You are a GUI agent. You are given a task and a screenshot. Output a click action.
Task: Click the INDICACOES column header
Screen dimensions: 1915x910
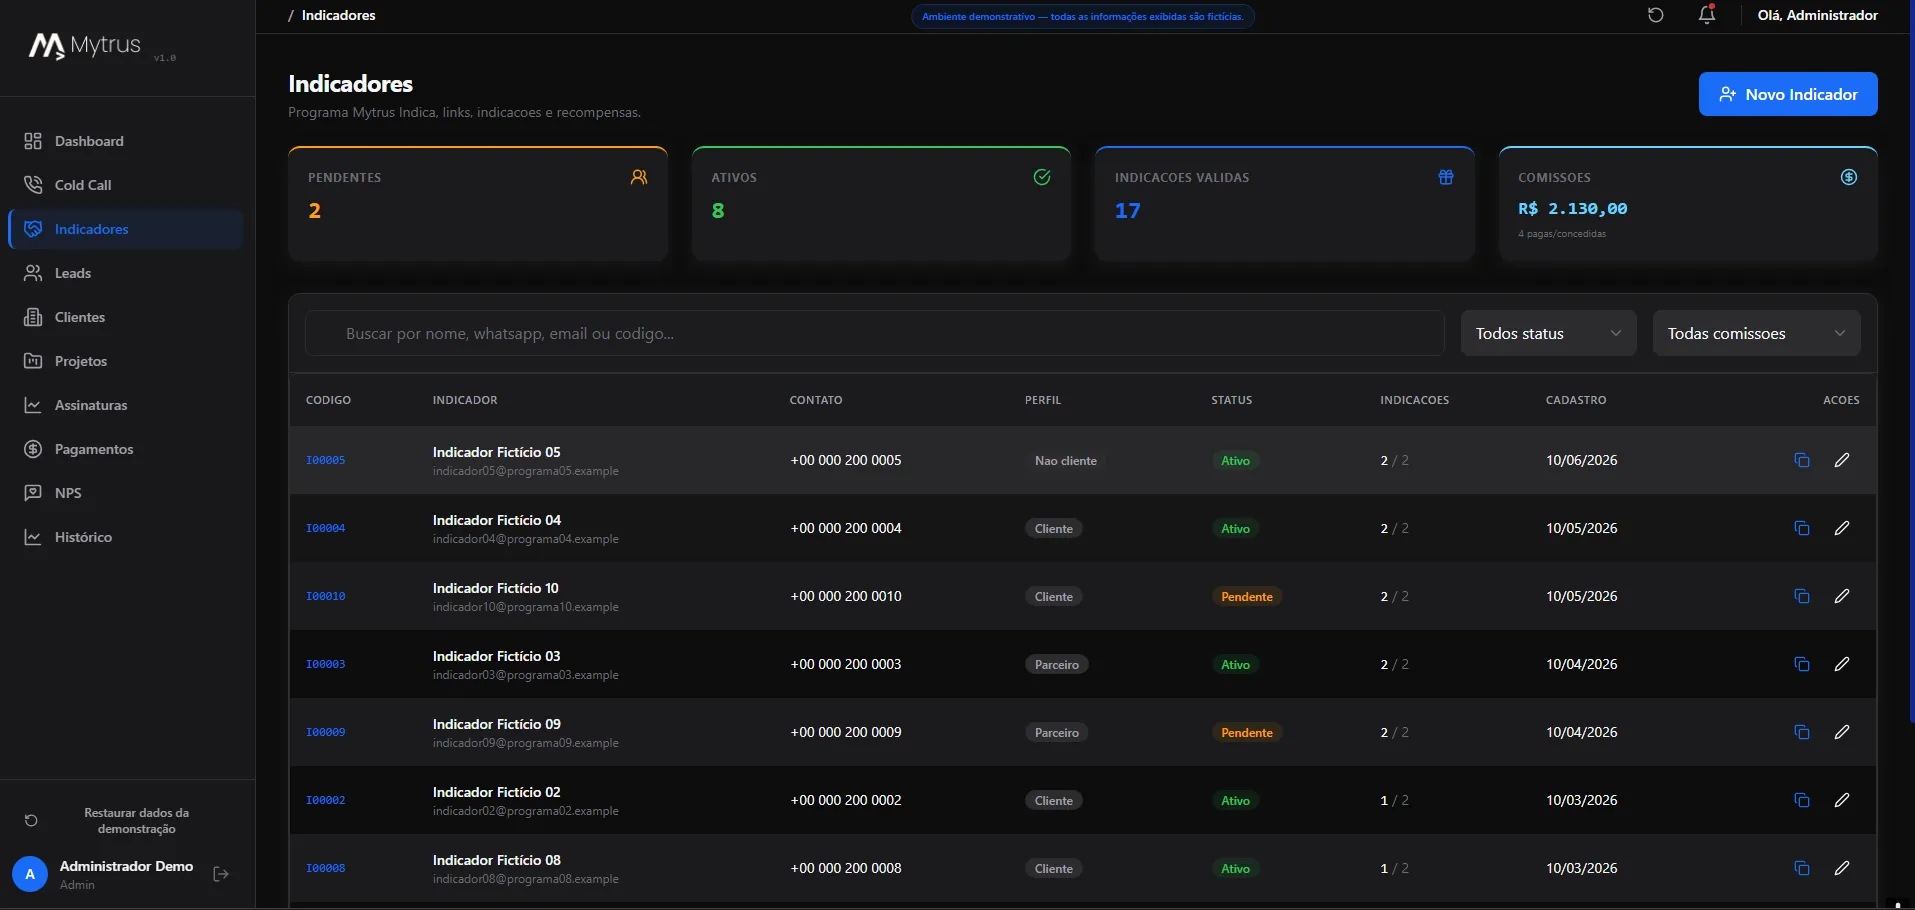pos(1414,400)
